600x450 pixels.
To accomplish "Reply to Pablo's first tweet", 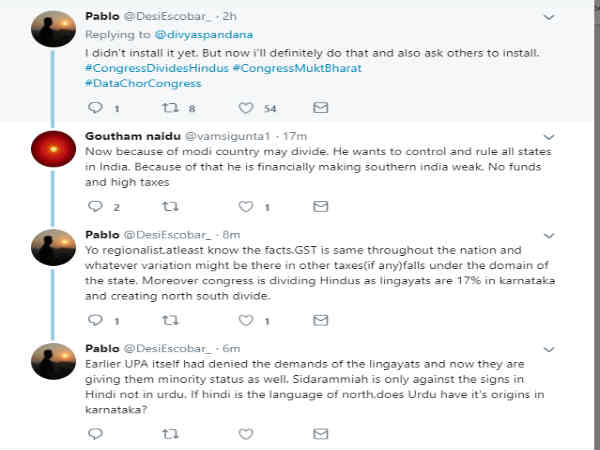I will [96, 107].
